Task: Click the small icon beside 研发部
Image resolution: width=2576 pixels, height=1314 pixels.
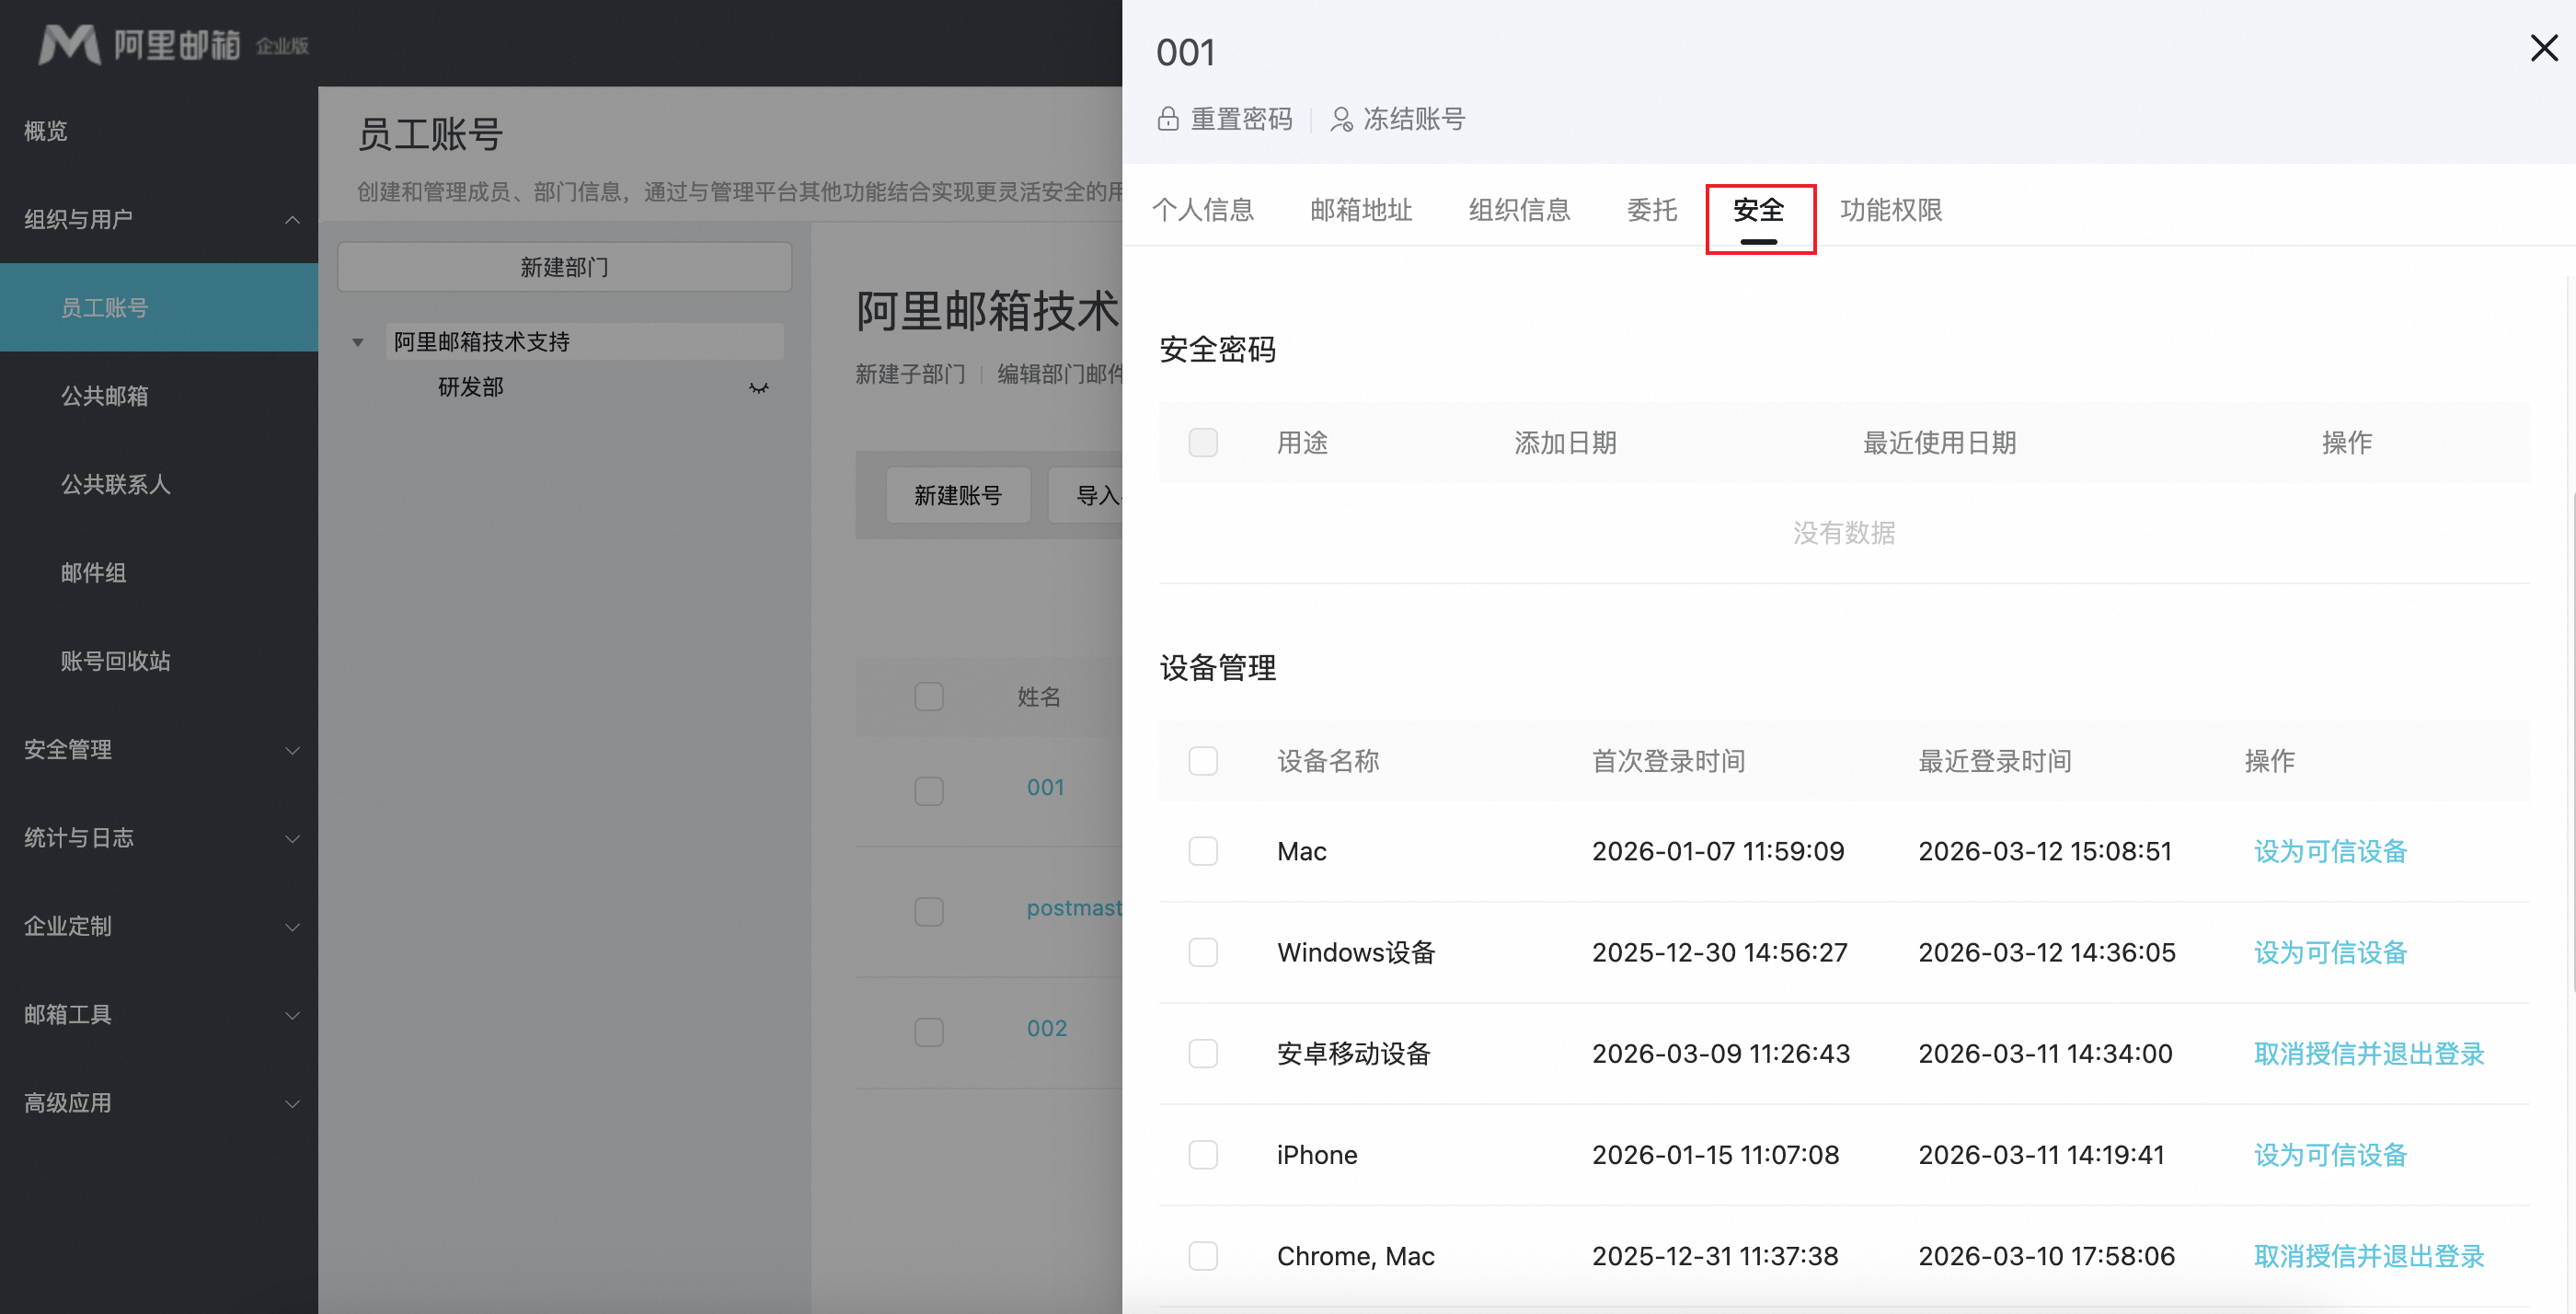Action: click(759, 388)
